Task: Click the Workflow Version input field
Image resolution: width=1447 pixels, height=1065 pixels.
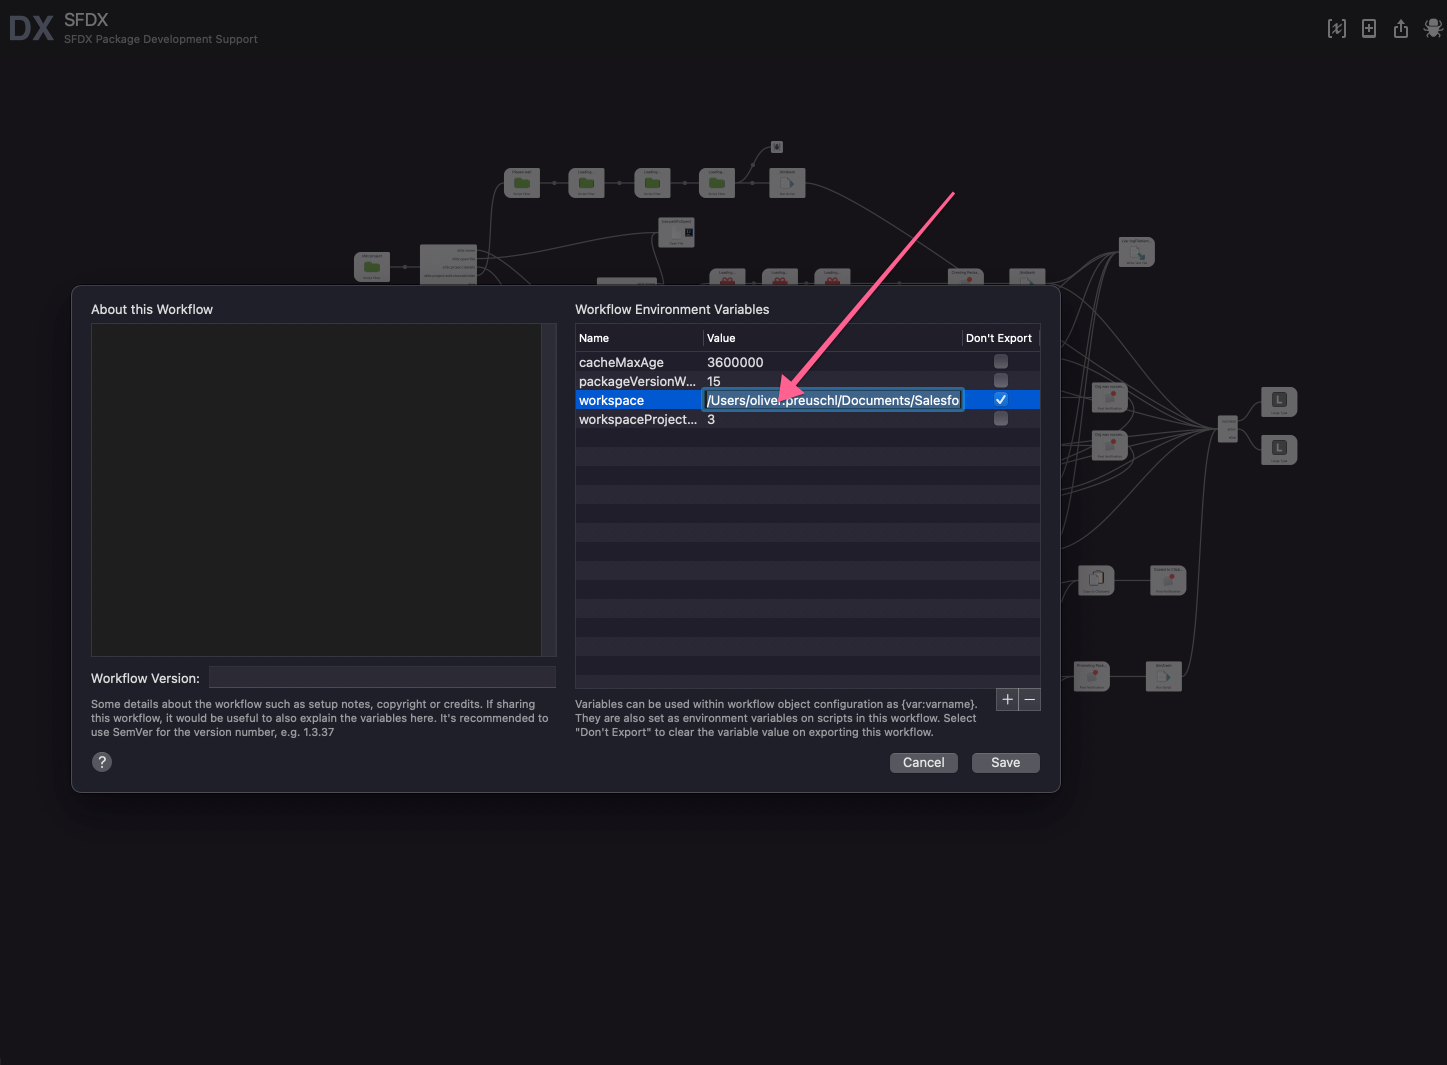Action: 382,677
